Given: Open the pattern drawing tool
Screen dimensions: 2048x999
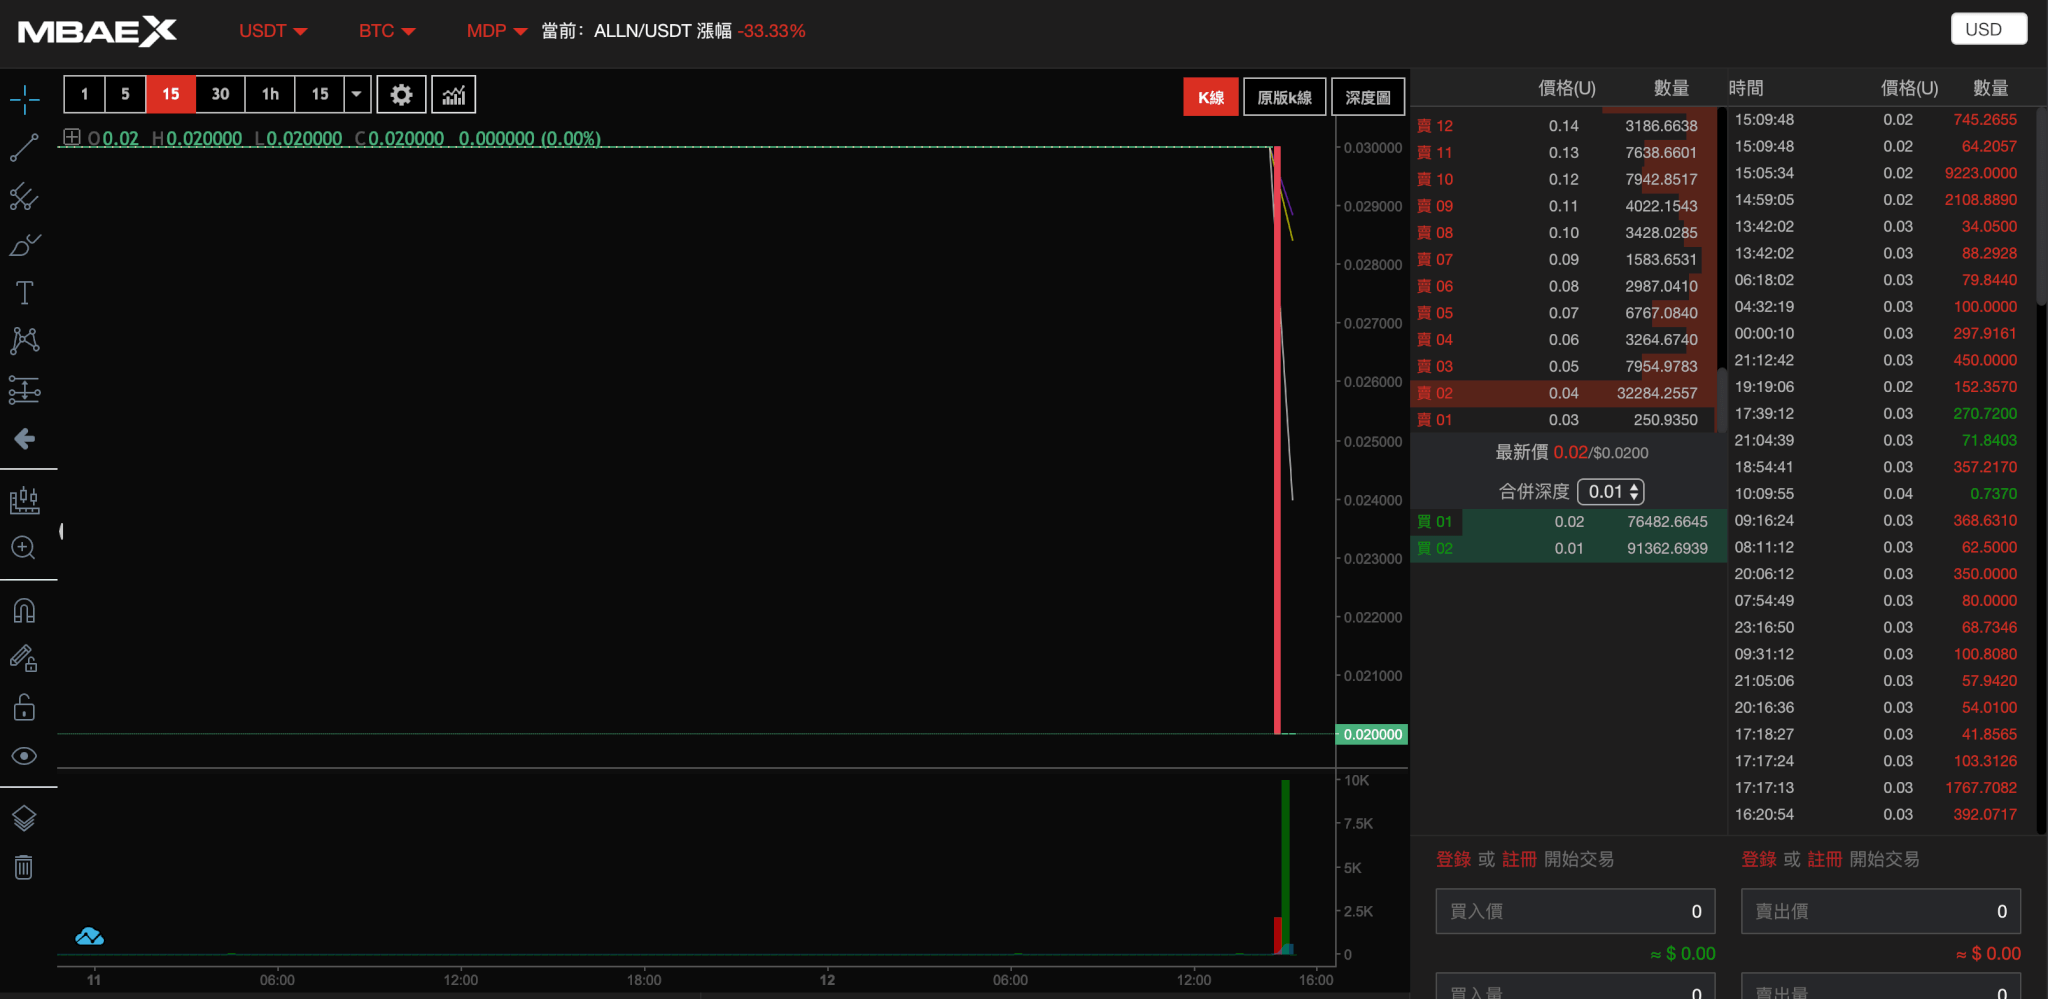Looking at the screenshot, I should pos(24,341).
